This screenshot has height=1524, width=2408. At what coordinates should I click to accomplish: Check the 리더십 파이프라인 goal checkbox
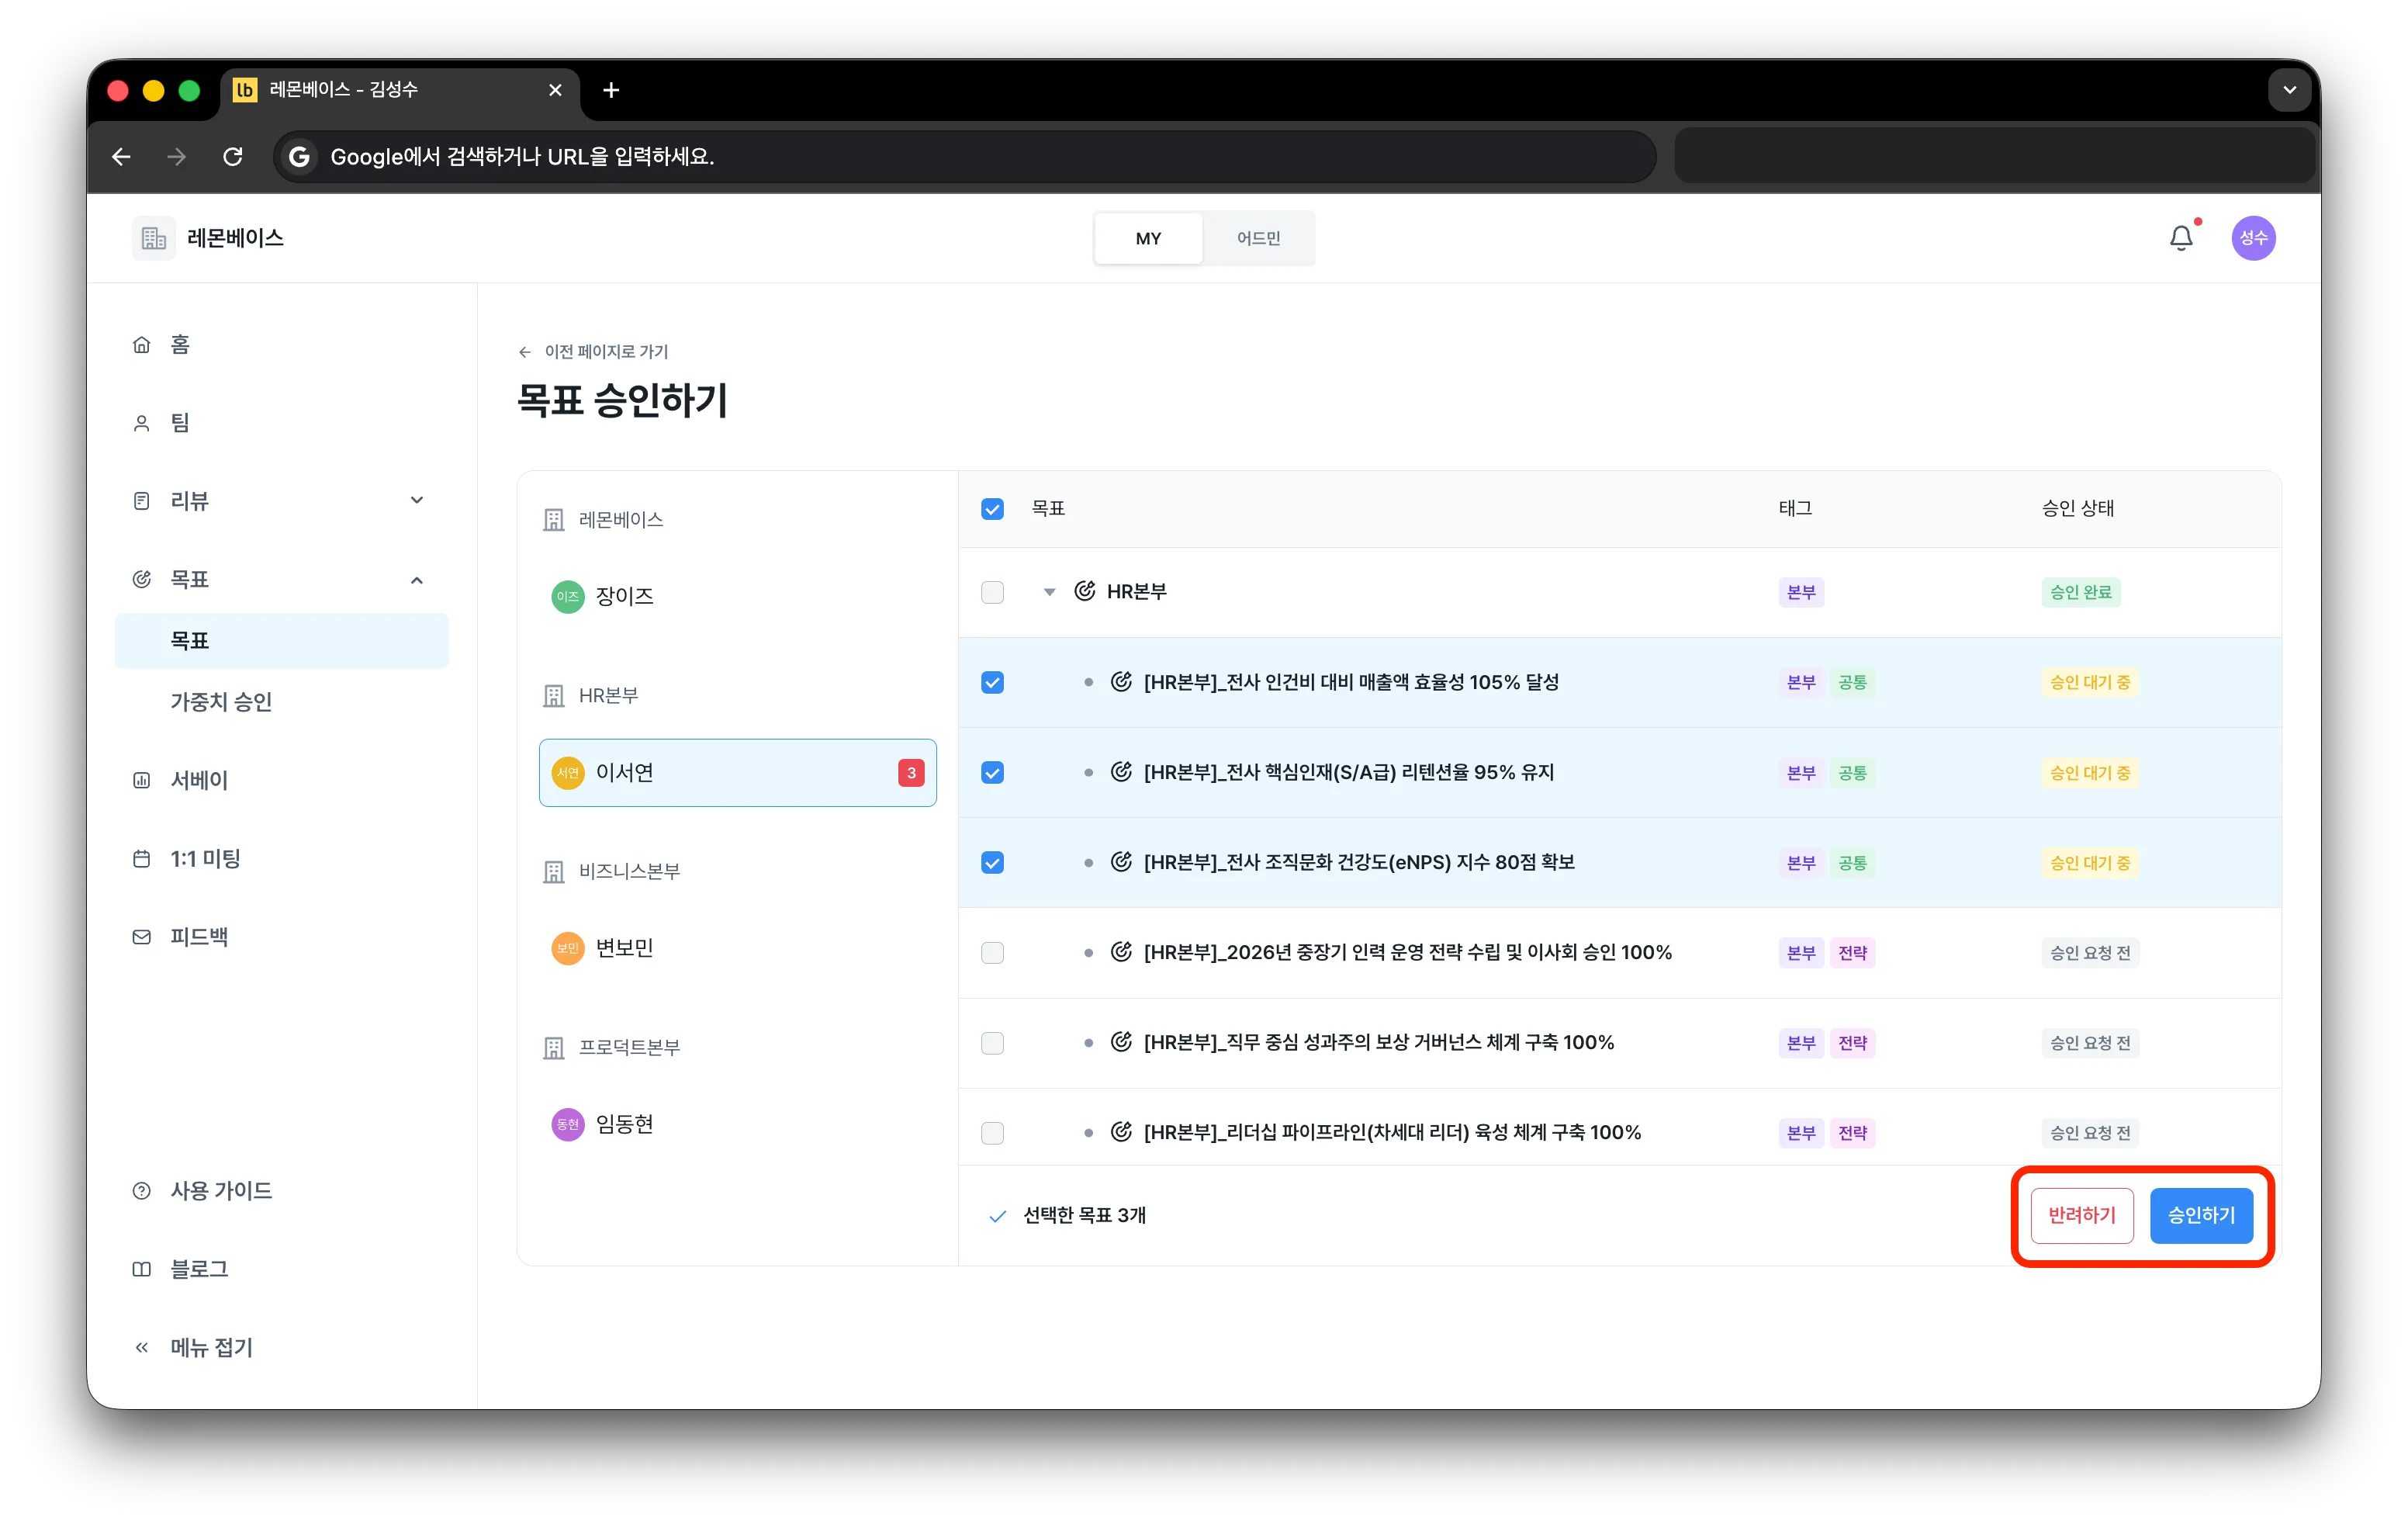(992, 1133)
